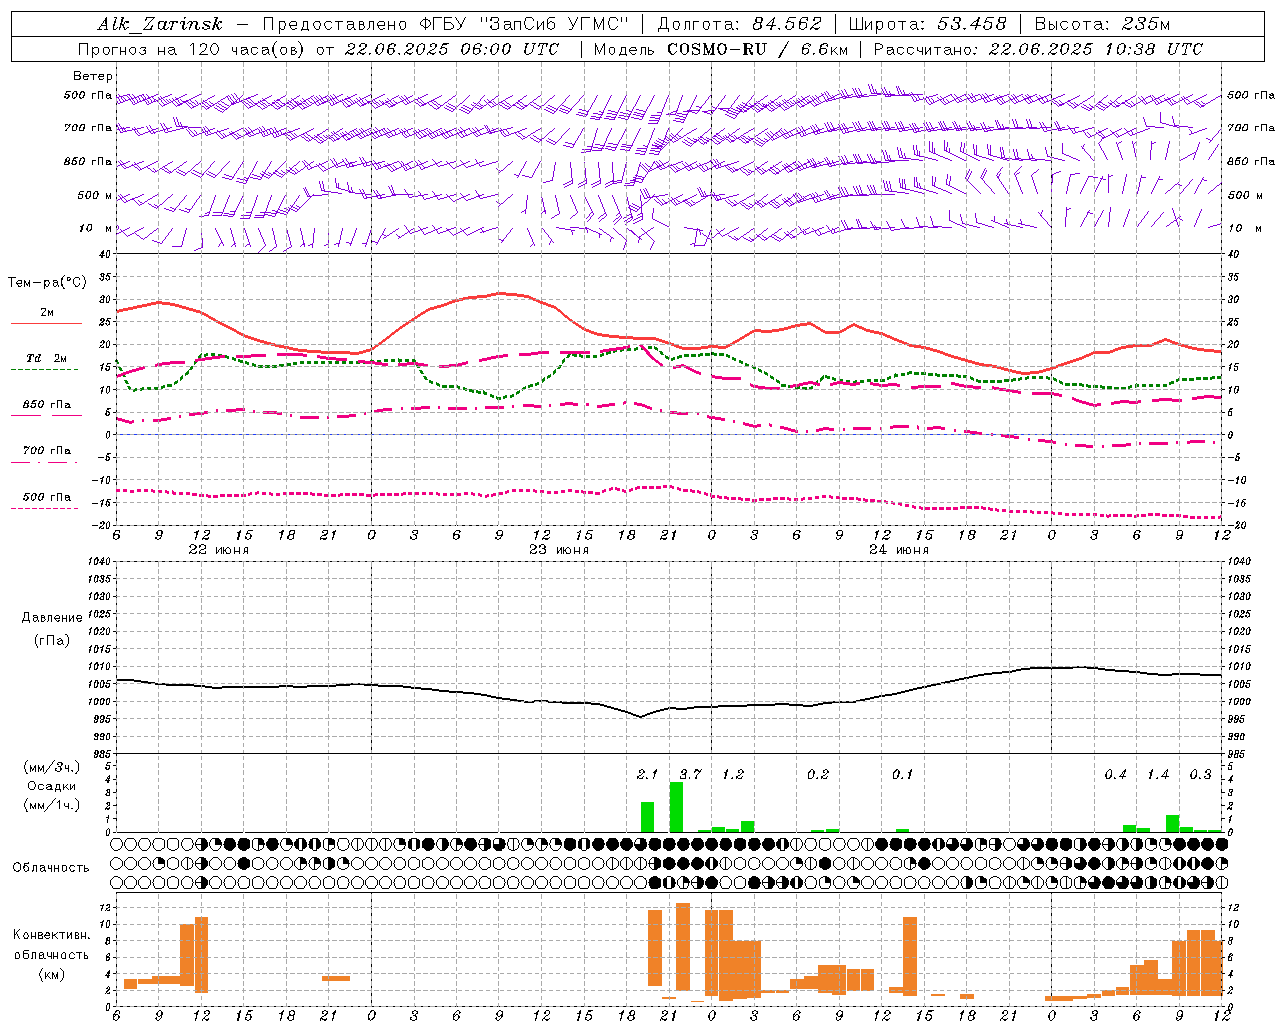
Task: Click the green bar under the 2.1 value
Action: click(648, 817)
